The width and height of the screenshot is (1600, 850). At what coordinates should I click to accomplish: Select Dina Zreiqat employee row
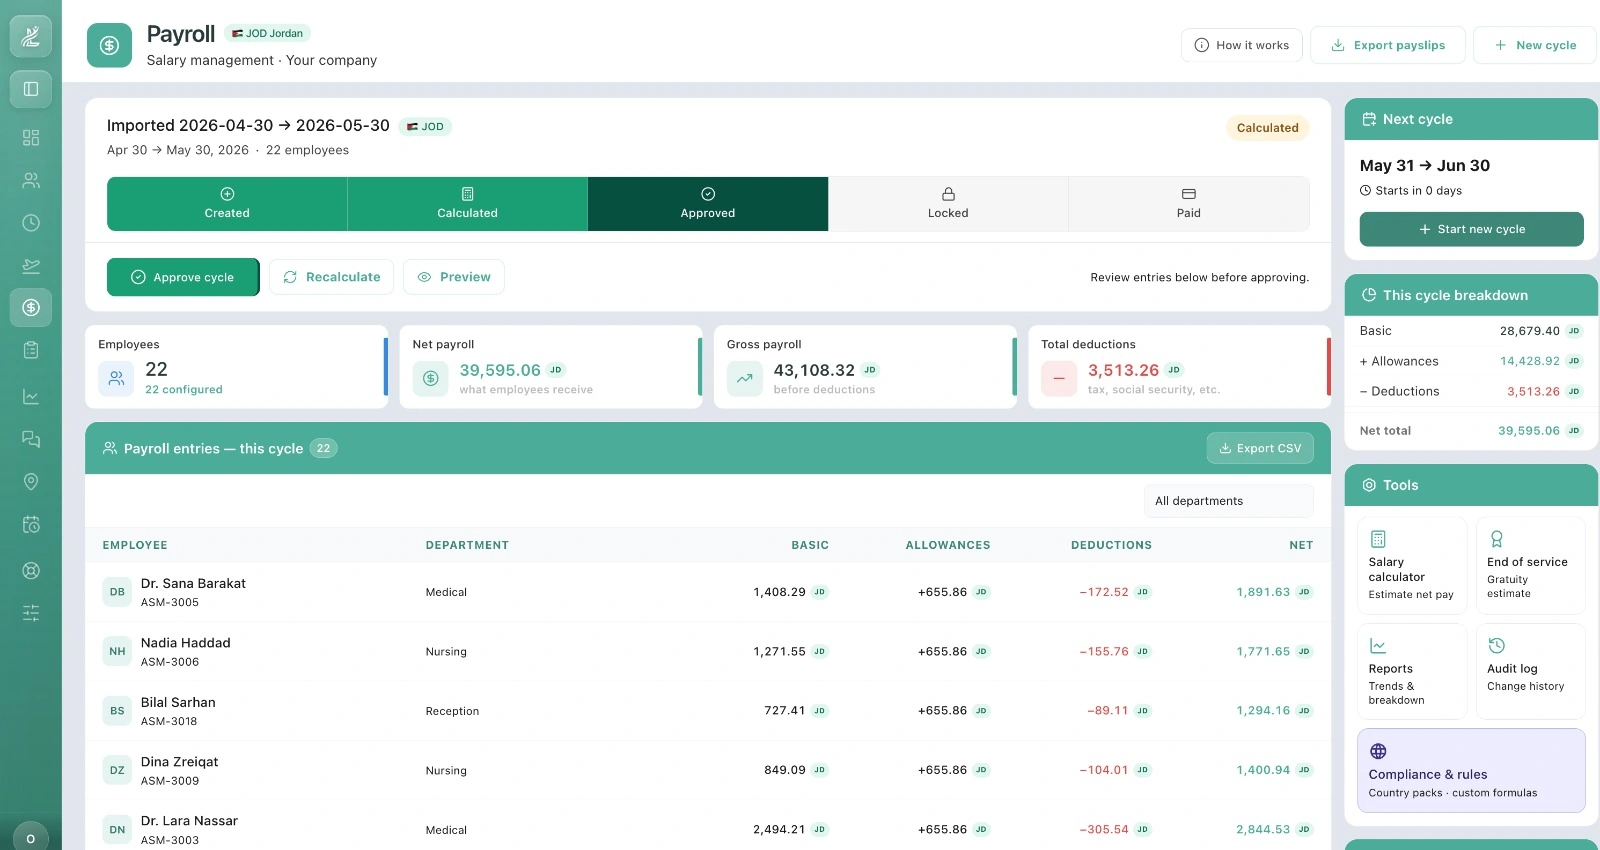[708, 770]
